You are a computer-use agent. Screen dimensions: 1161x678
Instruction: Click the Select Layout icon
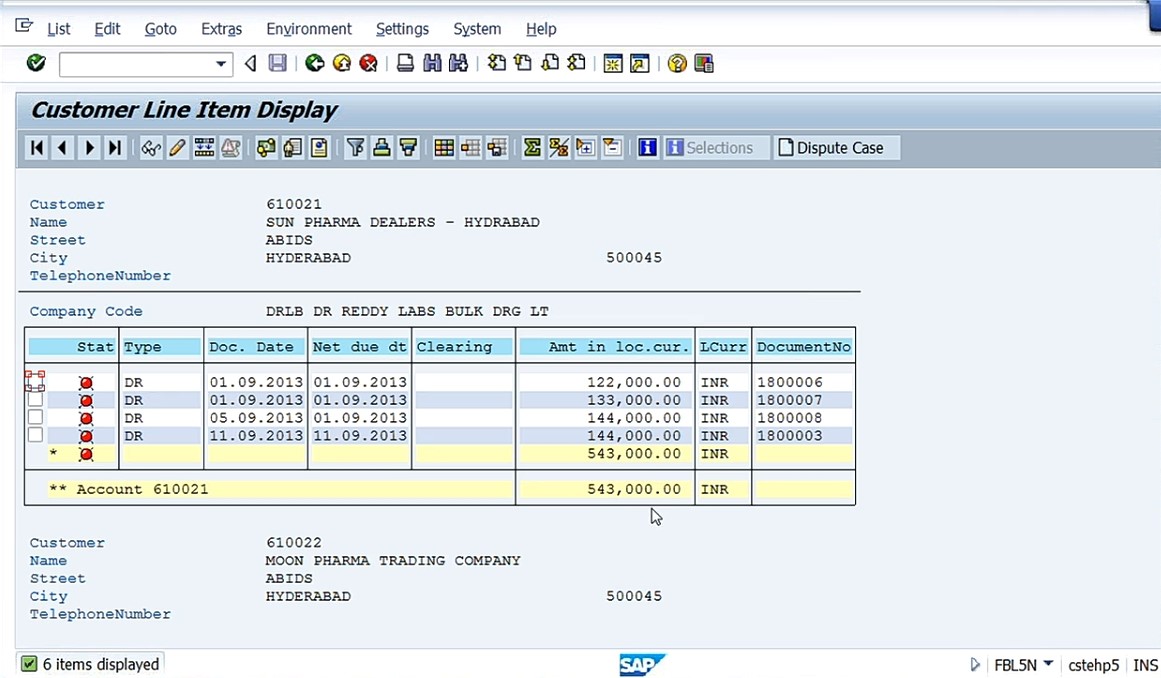(471, 147)
